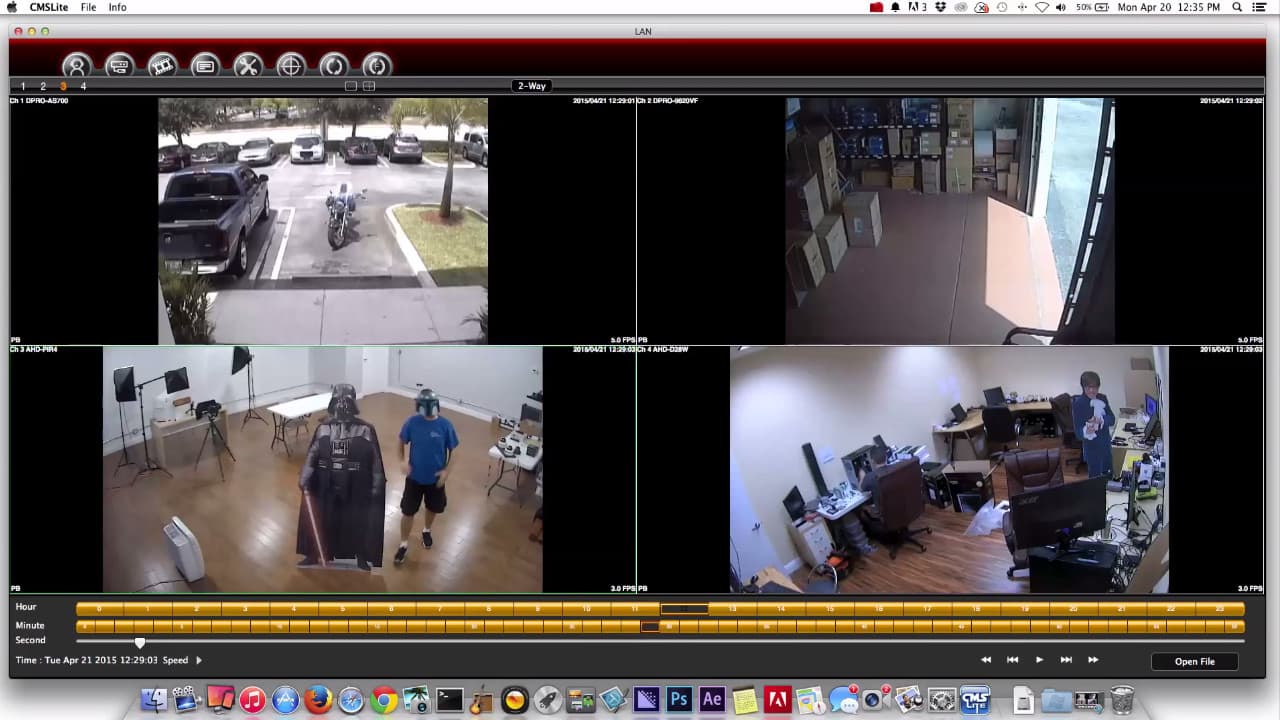Open Firefox from the Dock

tap(318, 700)
